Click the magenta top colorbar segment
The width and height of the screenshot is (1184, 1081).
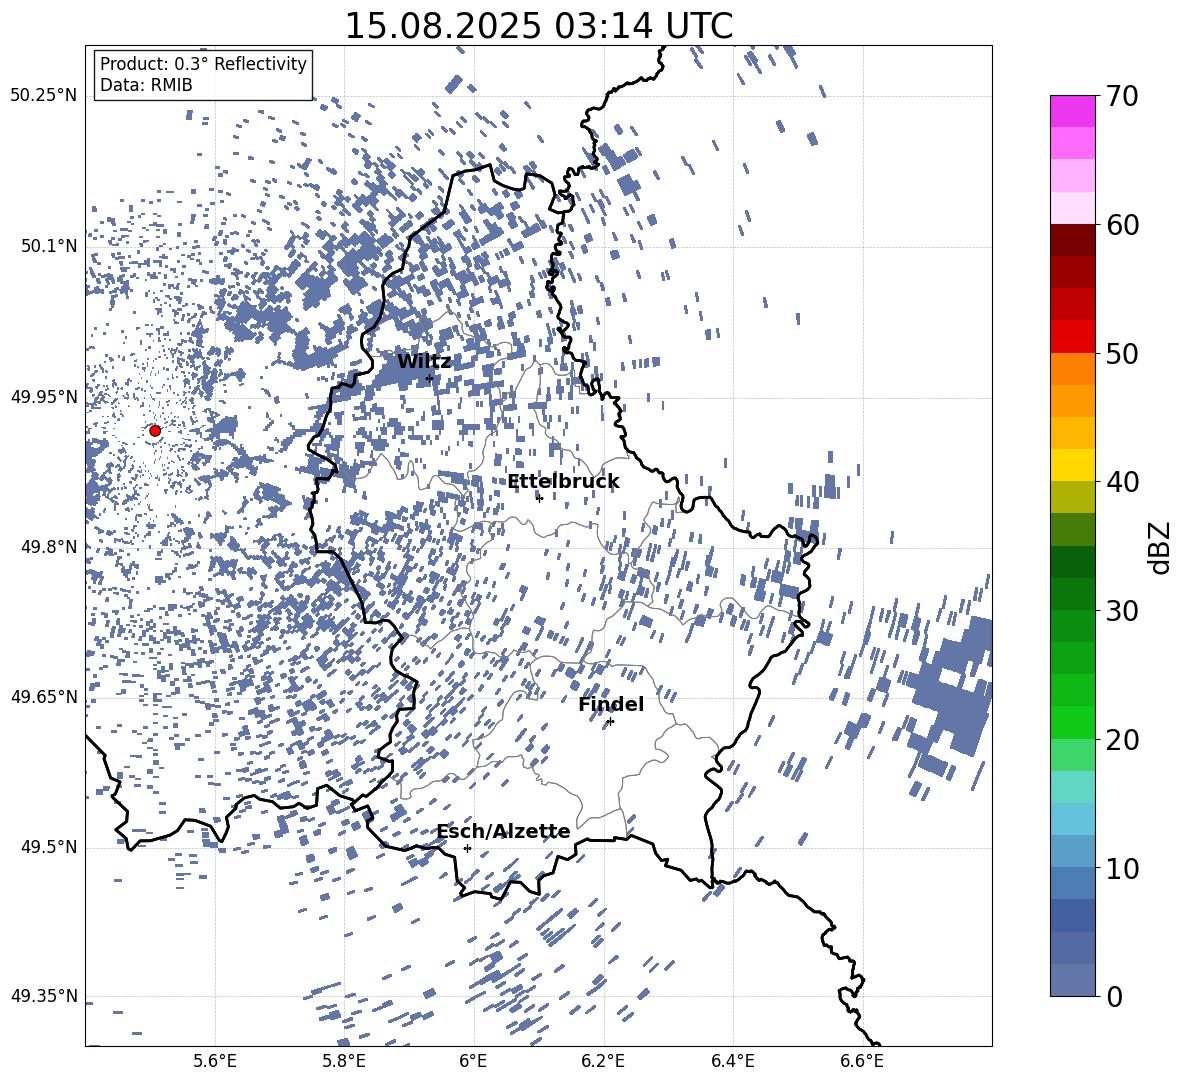pos(1073,111)
